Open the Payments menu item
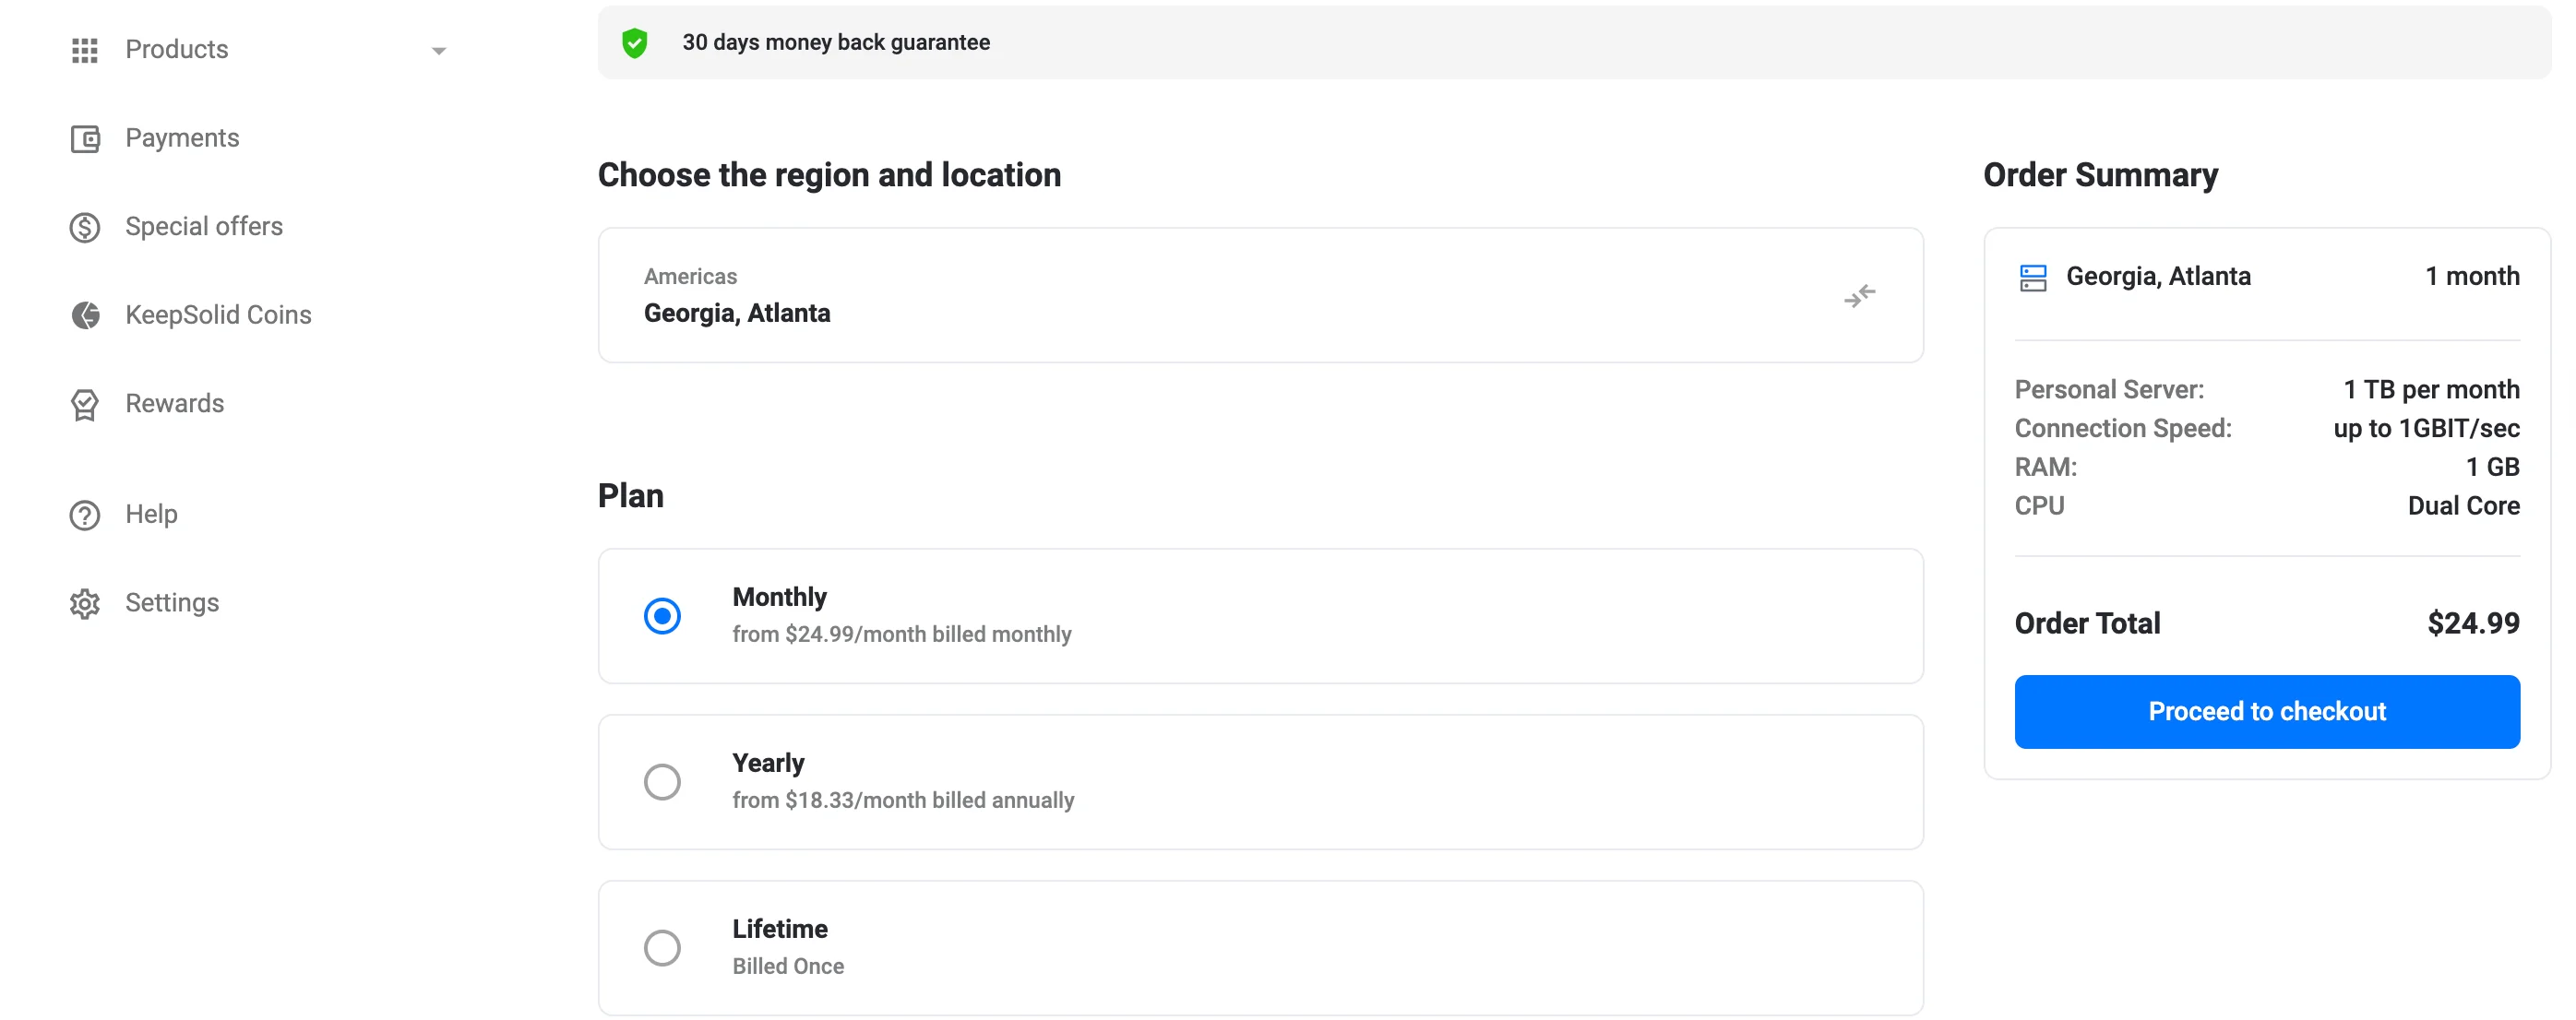This screenshot has width=2576, height=1020. point(182,138)
